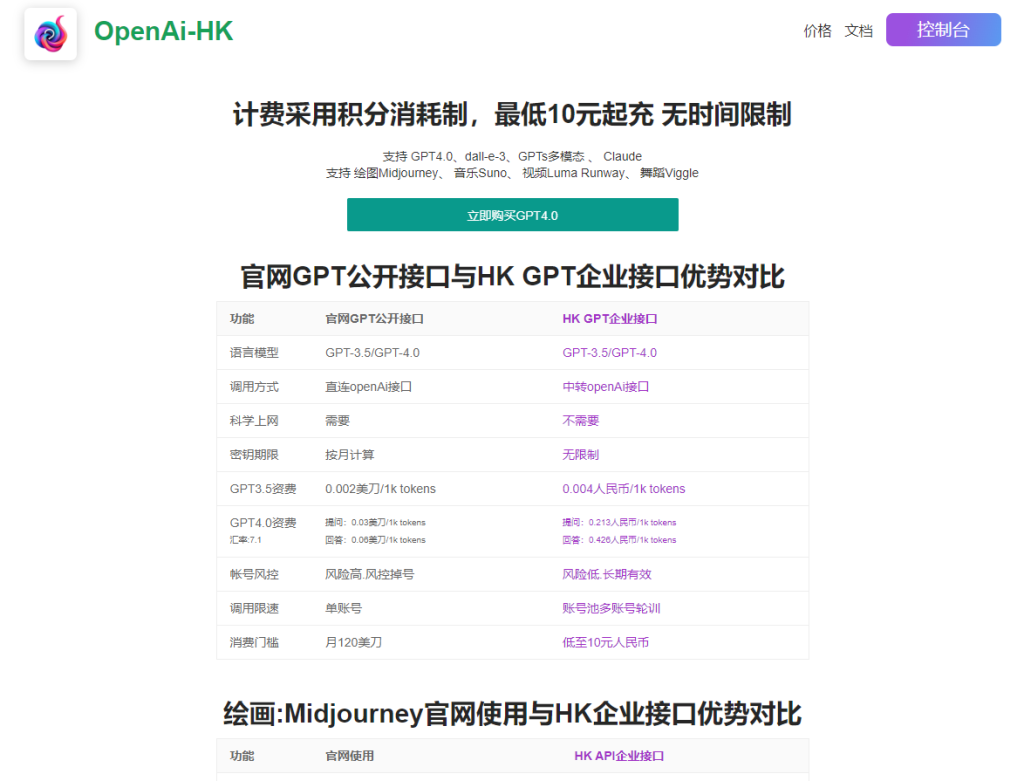Click the 不需要 cell
This screenshot has height=781, width=1024.
[581, 421]
